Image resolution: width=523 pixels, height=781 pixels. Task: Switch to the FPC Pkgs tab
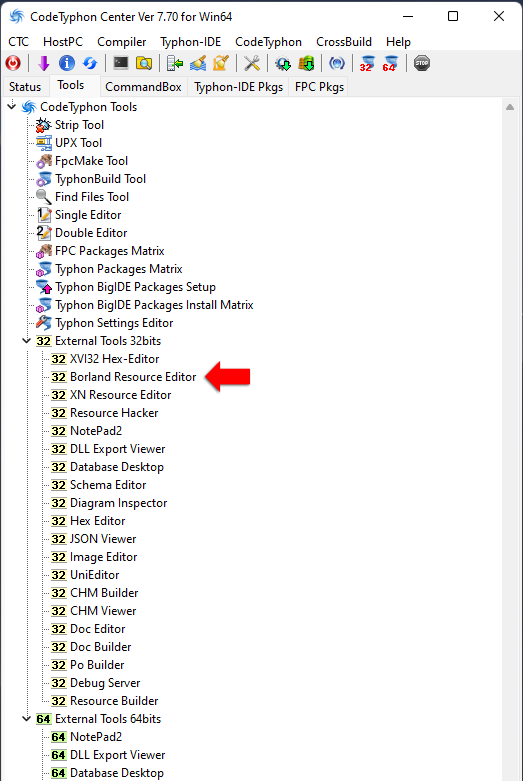coord(319,87)
